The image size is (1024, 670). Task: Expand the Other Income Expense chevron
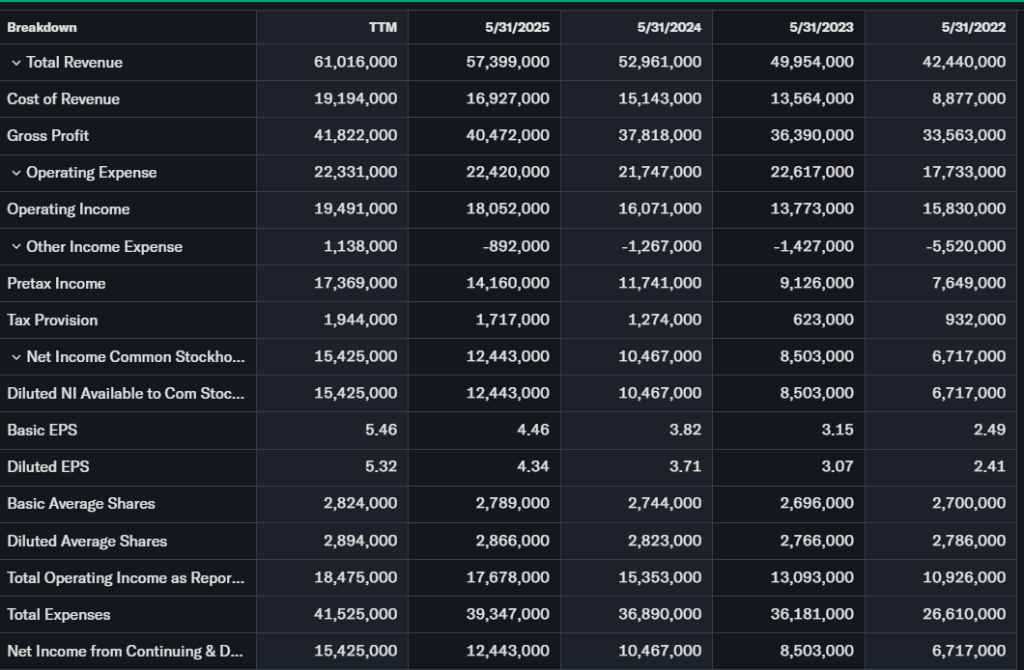16,247
